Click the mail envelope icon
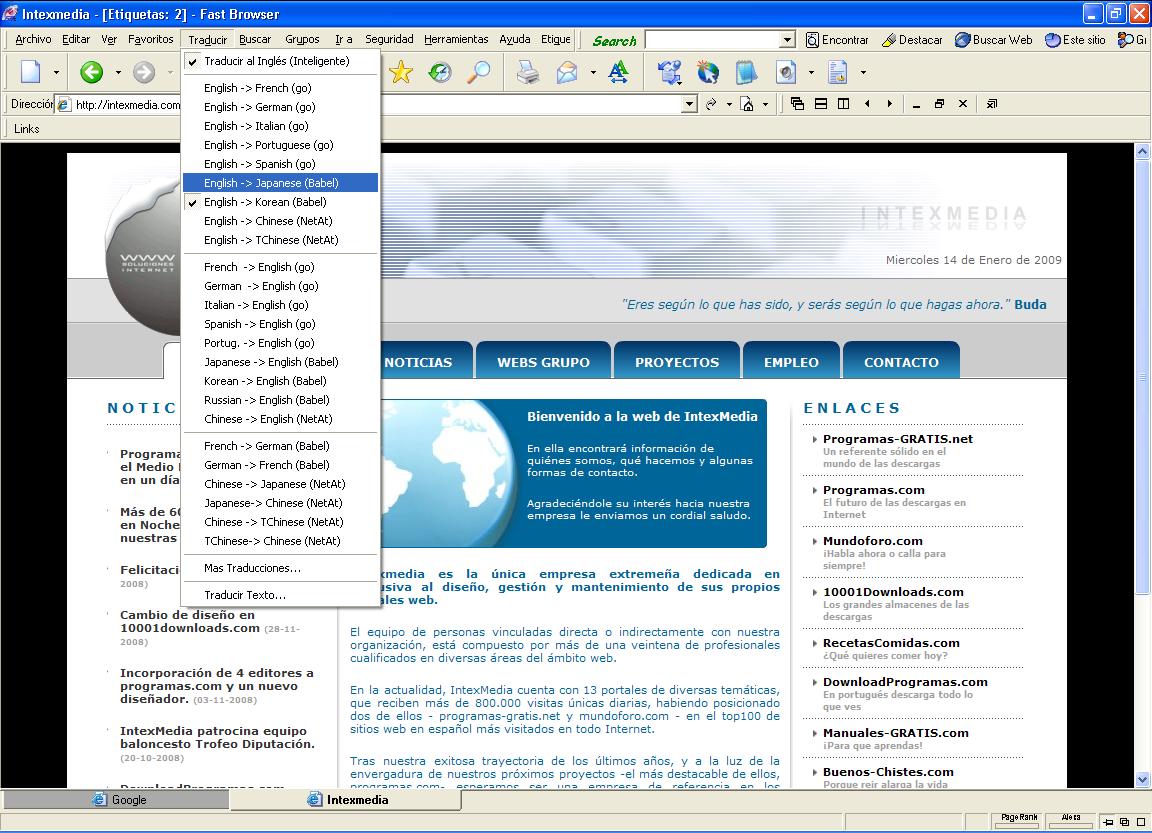Viewport: 1152px width, 833px height. 567,72
